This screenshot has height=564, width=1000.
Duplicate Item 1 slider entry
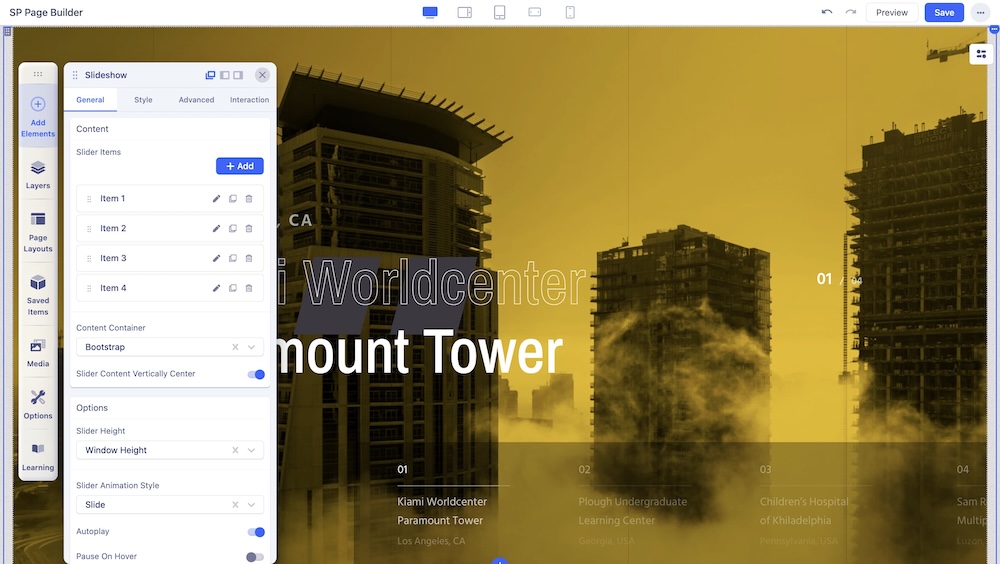point(233,198)
